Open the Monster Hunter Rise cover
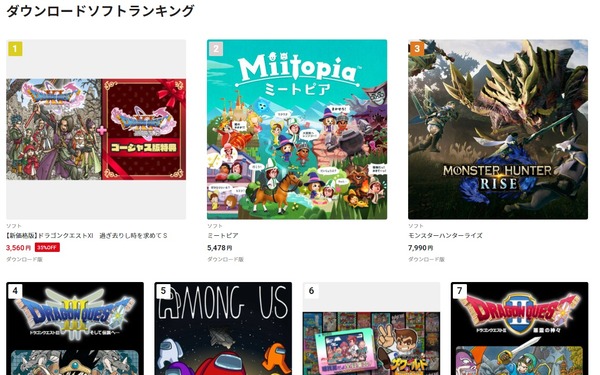 (x=498, y=129)
